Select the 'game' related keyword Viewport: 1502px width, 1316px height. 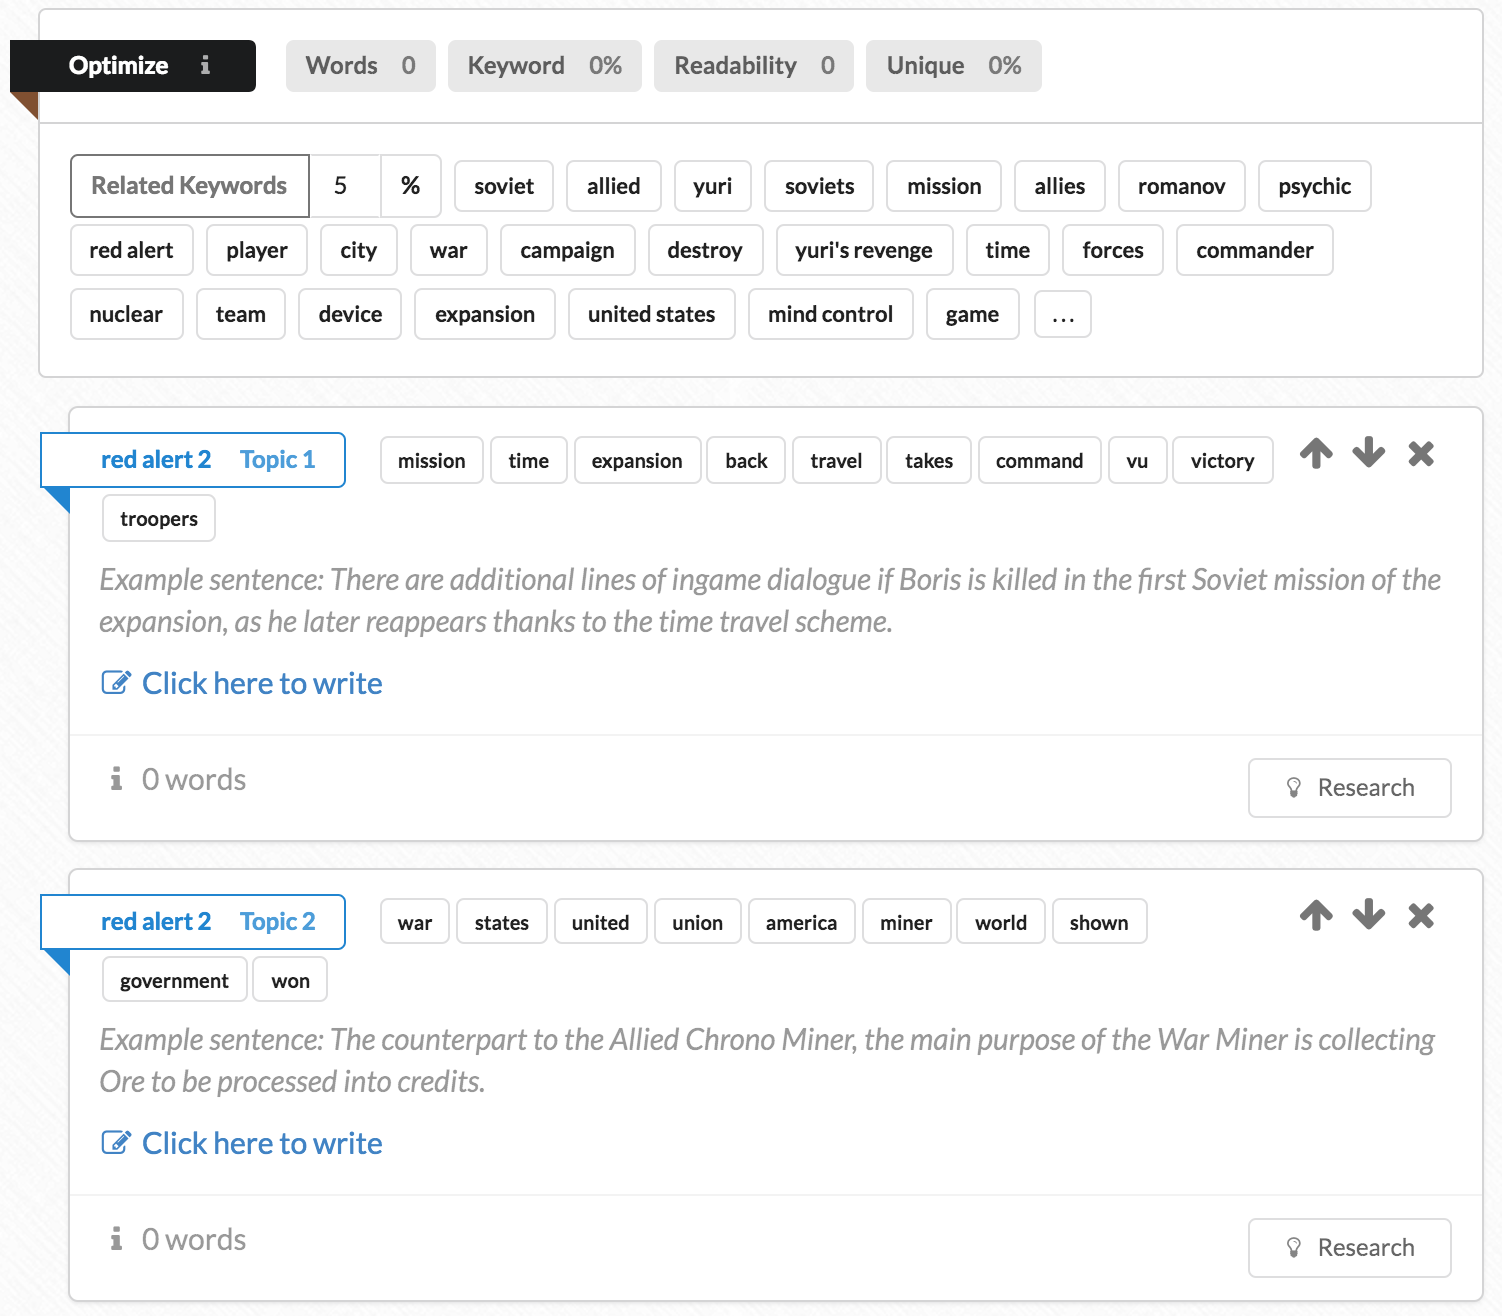972,314
